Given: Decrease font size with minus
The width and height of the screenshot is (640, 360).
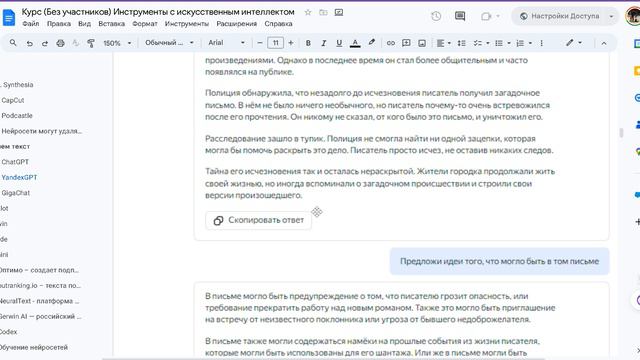Looking at the screenshot, I should pyautogui.click(x=260, y=43).
